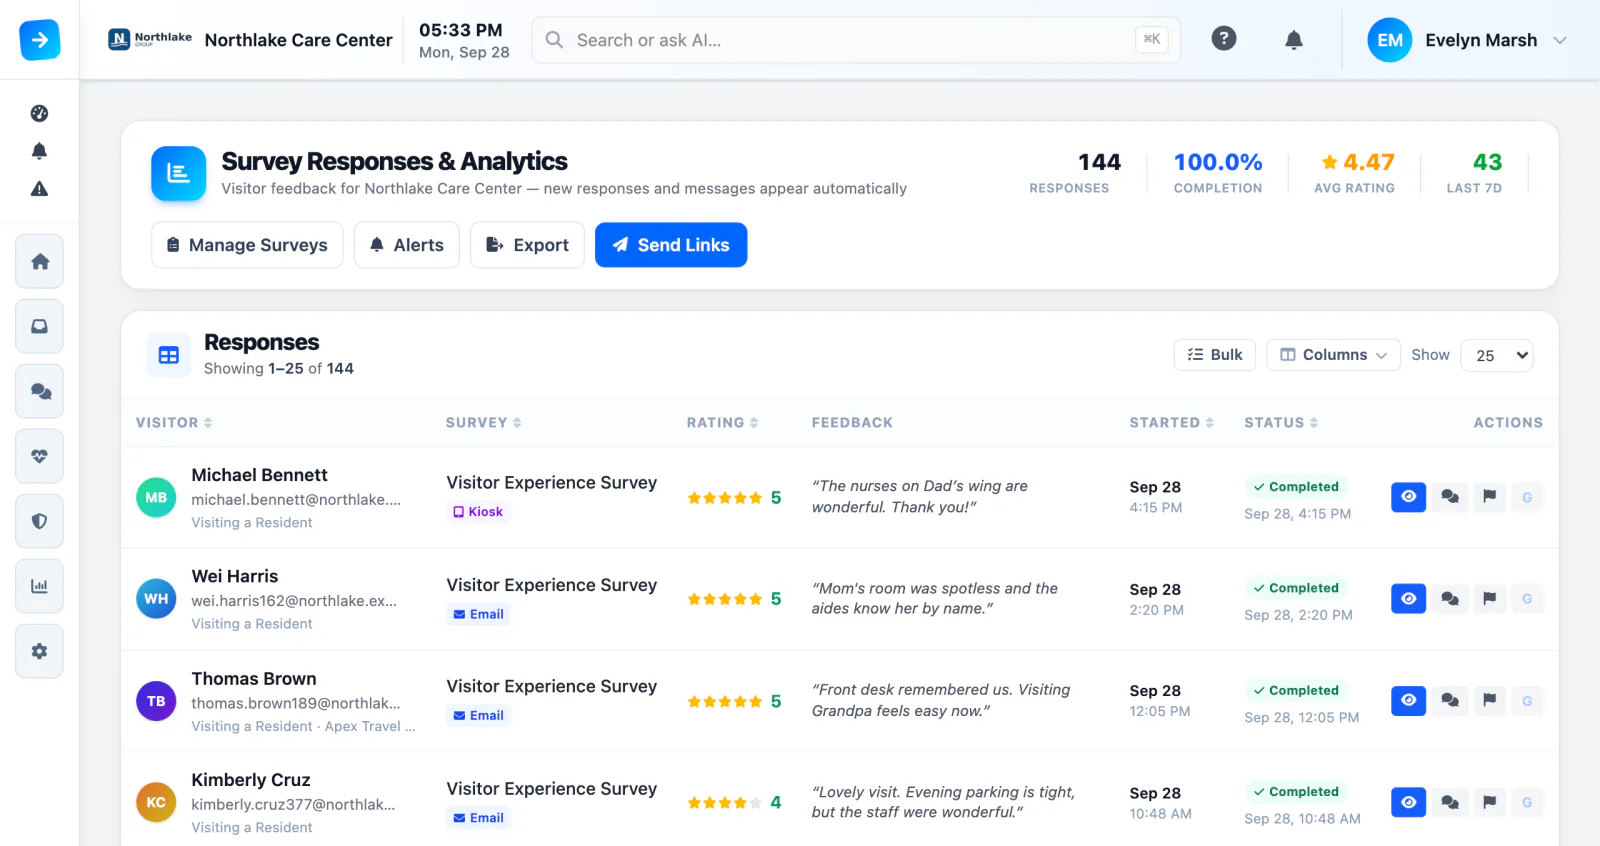
Task: View Kimberly Cruz's response with eye button
Action: [1408, 802]
